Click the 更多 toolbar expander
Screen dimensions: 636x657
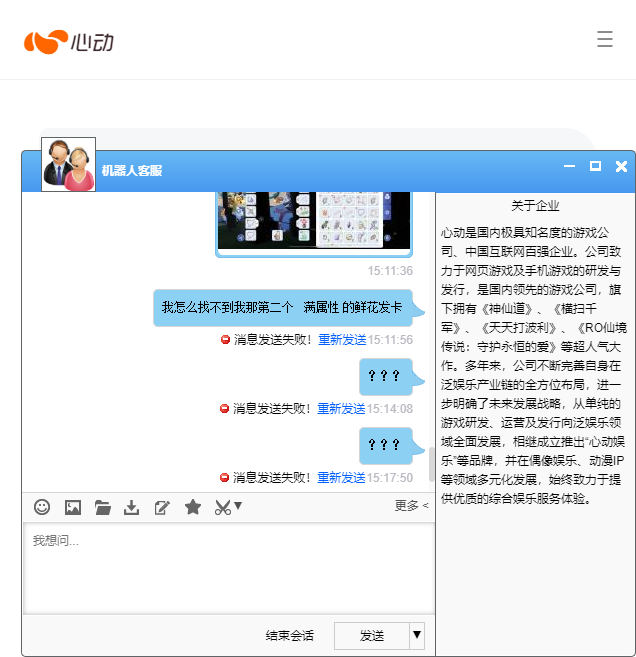411,506
